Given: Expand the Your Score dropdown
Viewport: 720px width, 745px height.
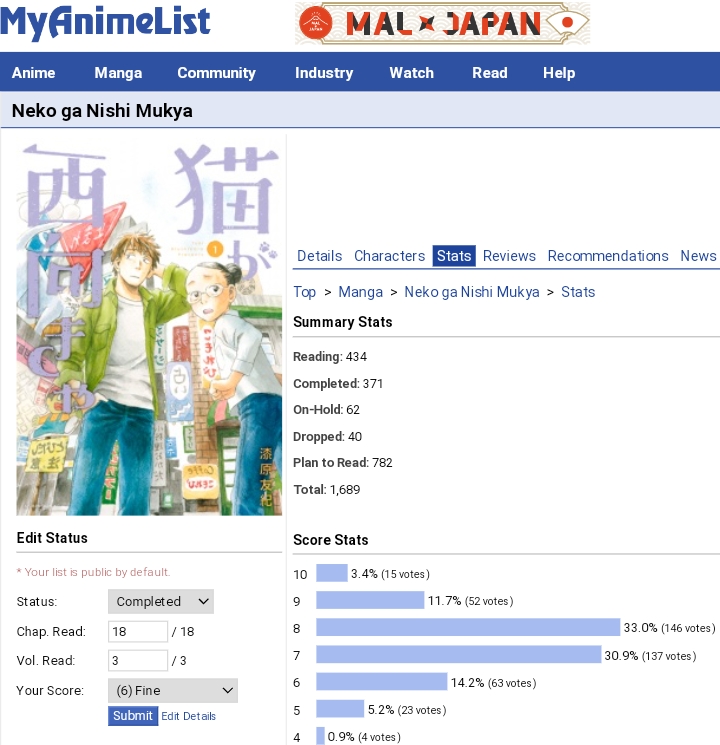Looking at the screenshot, I should pos(173,690).
